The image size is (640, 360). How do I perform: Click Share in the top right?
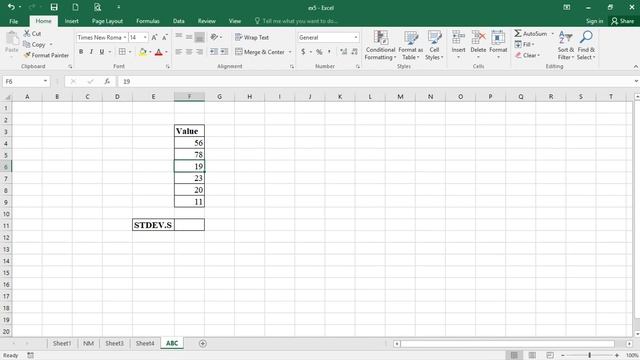tap(622, 21)
